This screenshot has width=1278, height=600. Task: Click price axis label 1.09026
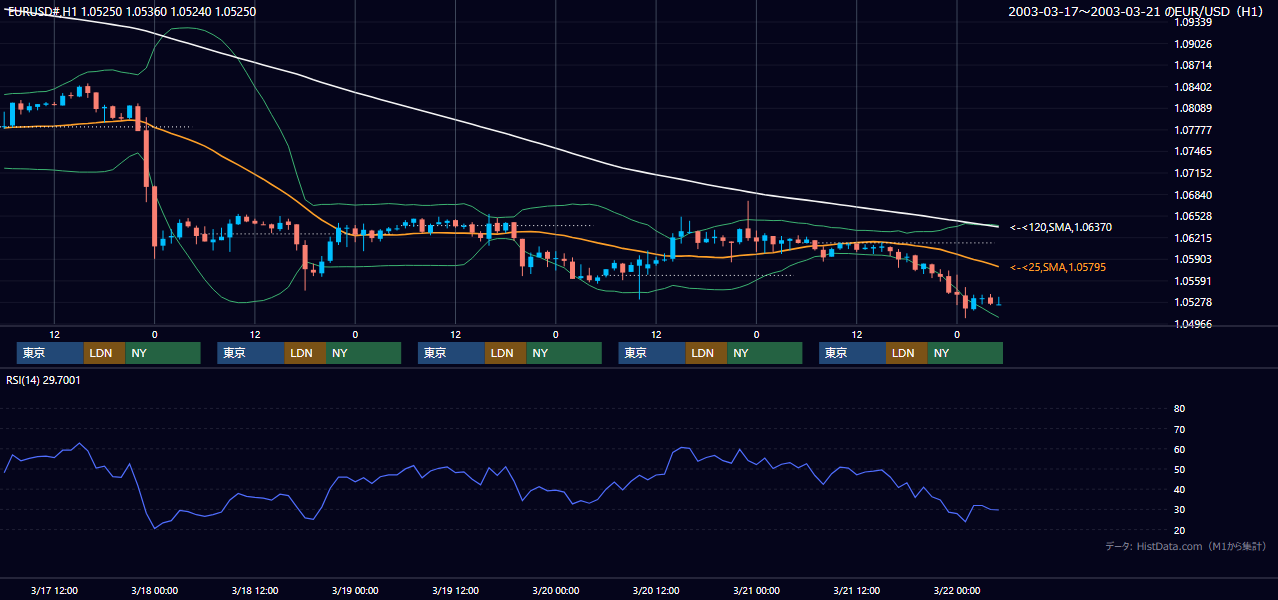point(1193,44)
